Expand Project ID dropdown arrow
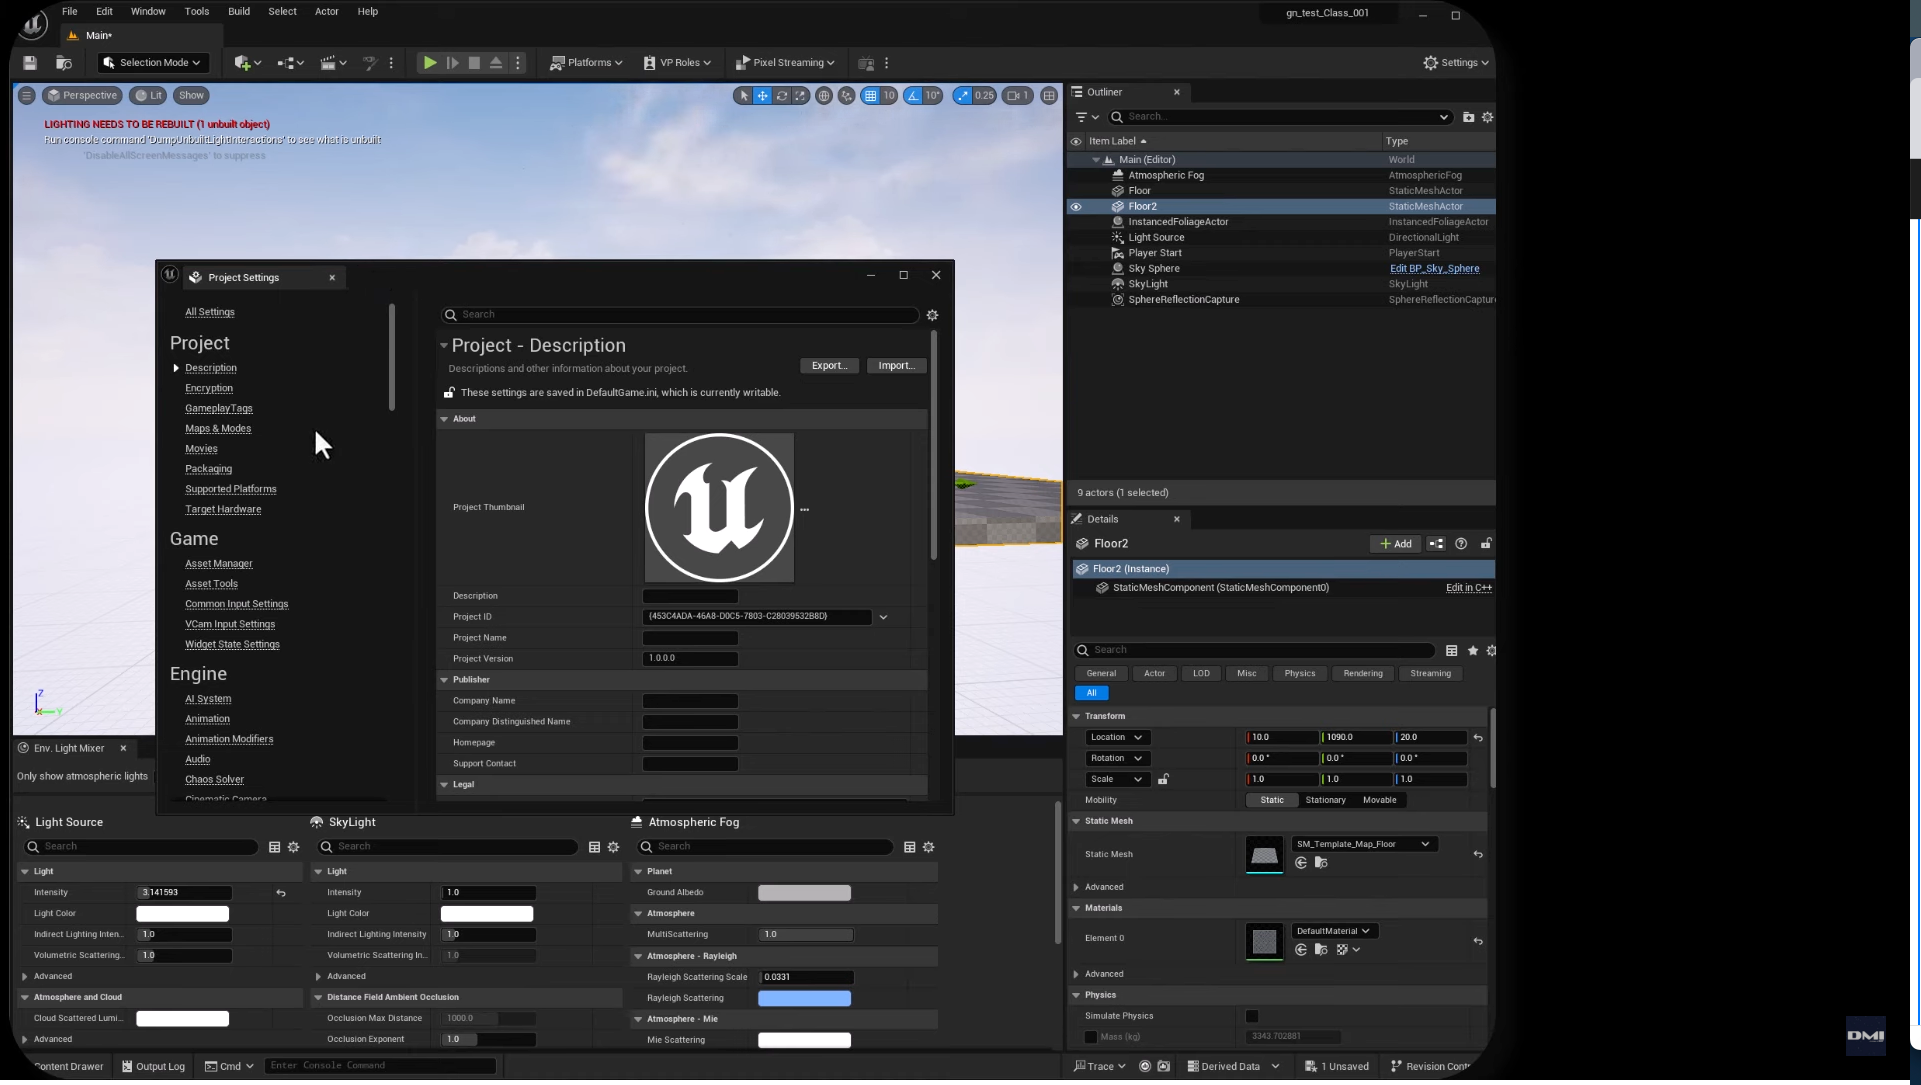 click(x=883, y=618)
